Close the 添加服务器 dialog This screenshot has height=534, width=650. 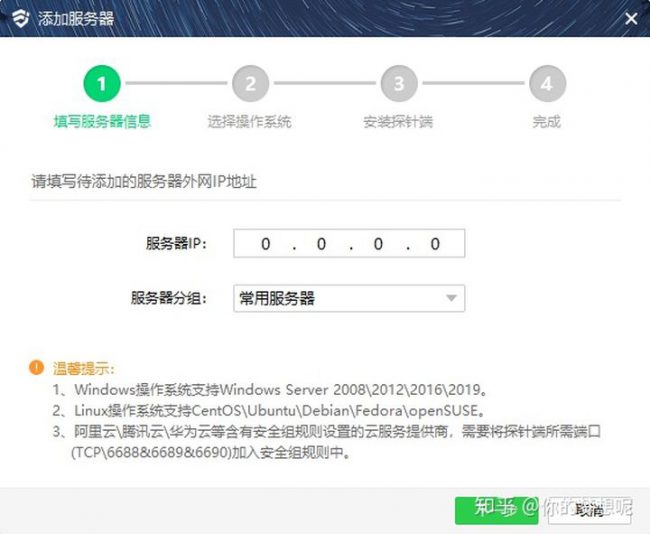tap(631, 18)
